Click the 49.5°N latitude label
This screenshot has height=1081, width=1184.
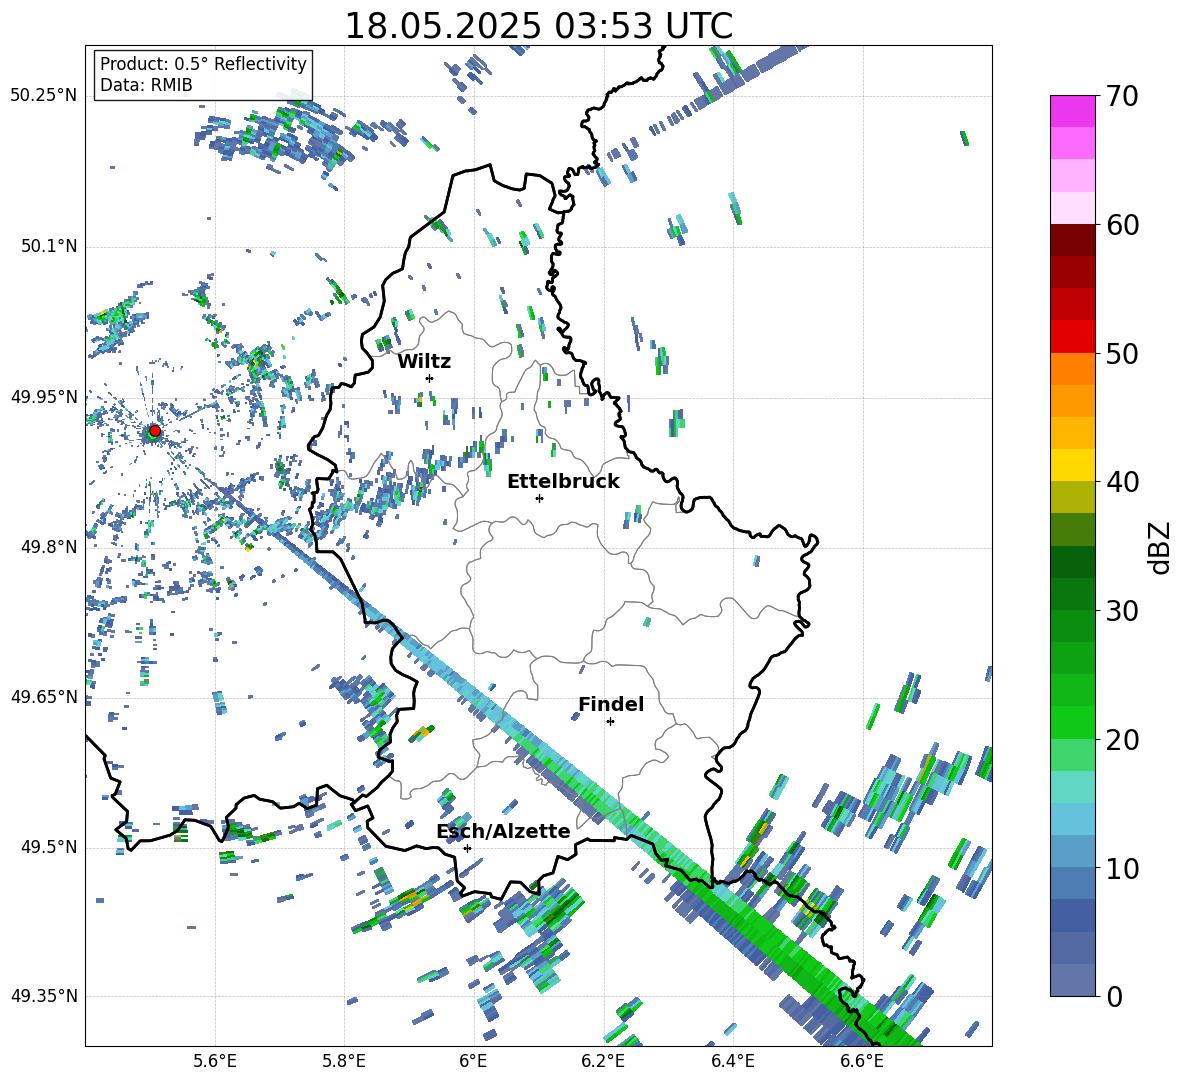pyautogui.click(x=48, y=847)
